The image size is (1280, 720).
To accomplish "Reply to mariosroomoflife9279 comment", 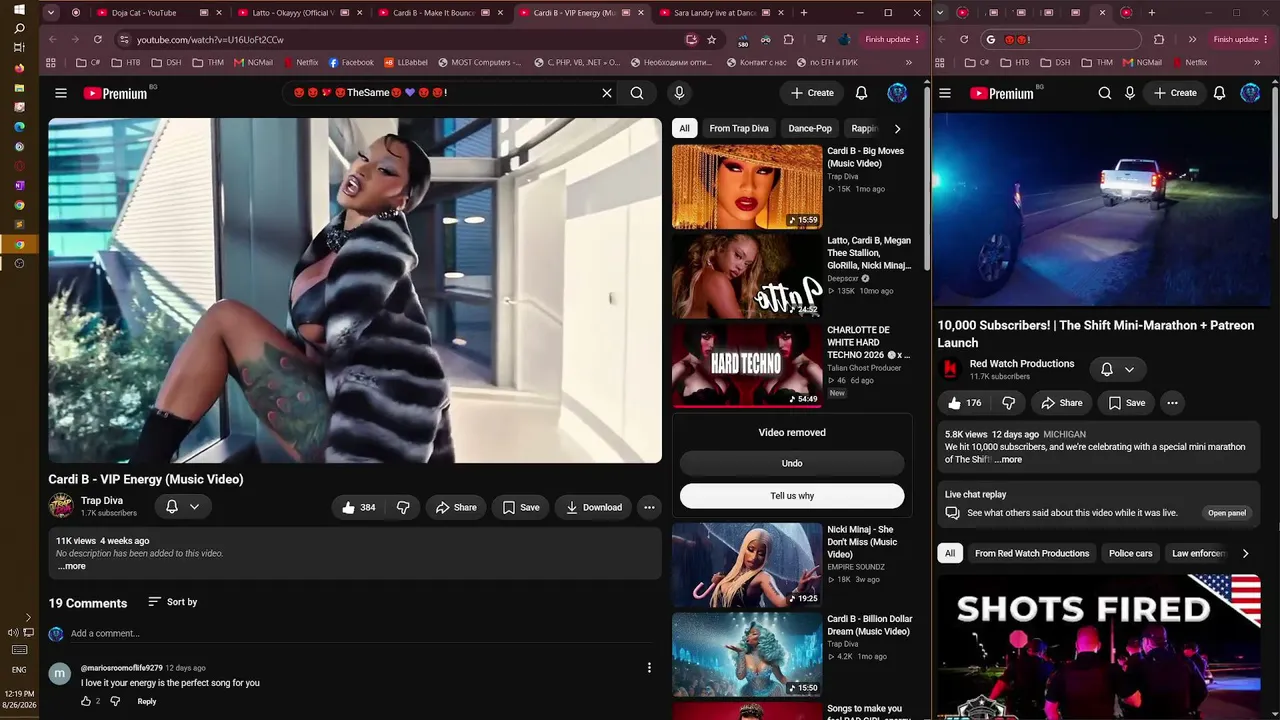I will pos(147,701).
